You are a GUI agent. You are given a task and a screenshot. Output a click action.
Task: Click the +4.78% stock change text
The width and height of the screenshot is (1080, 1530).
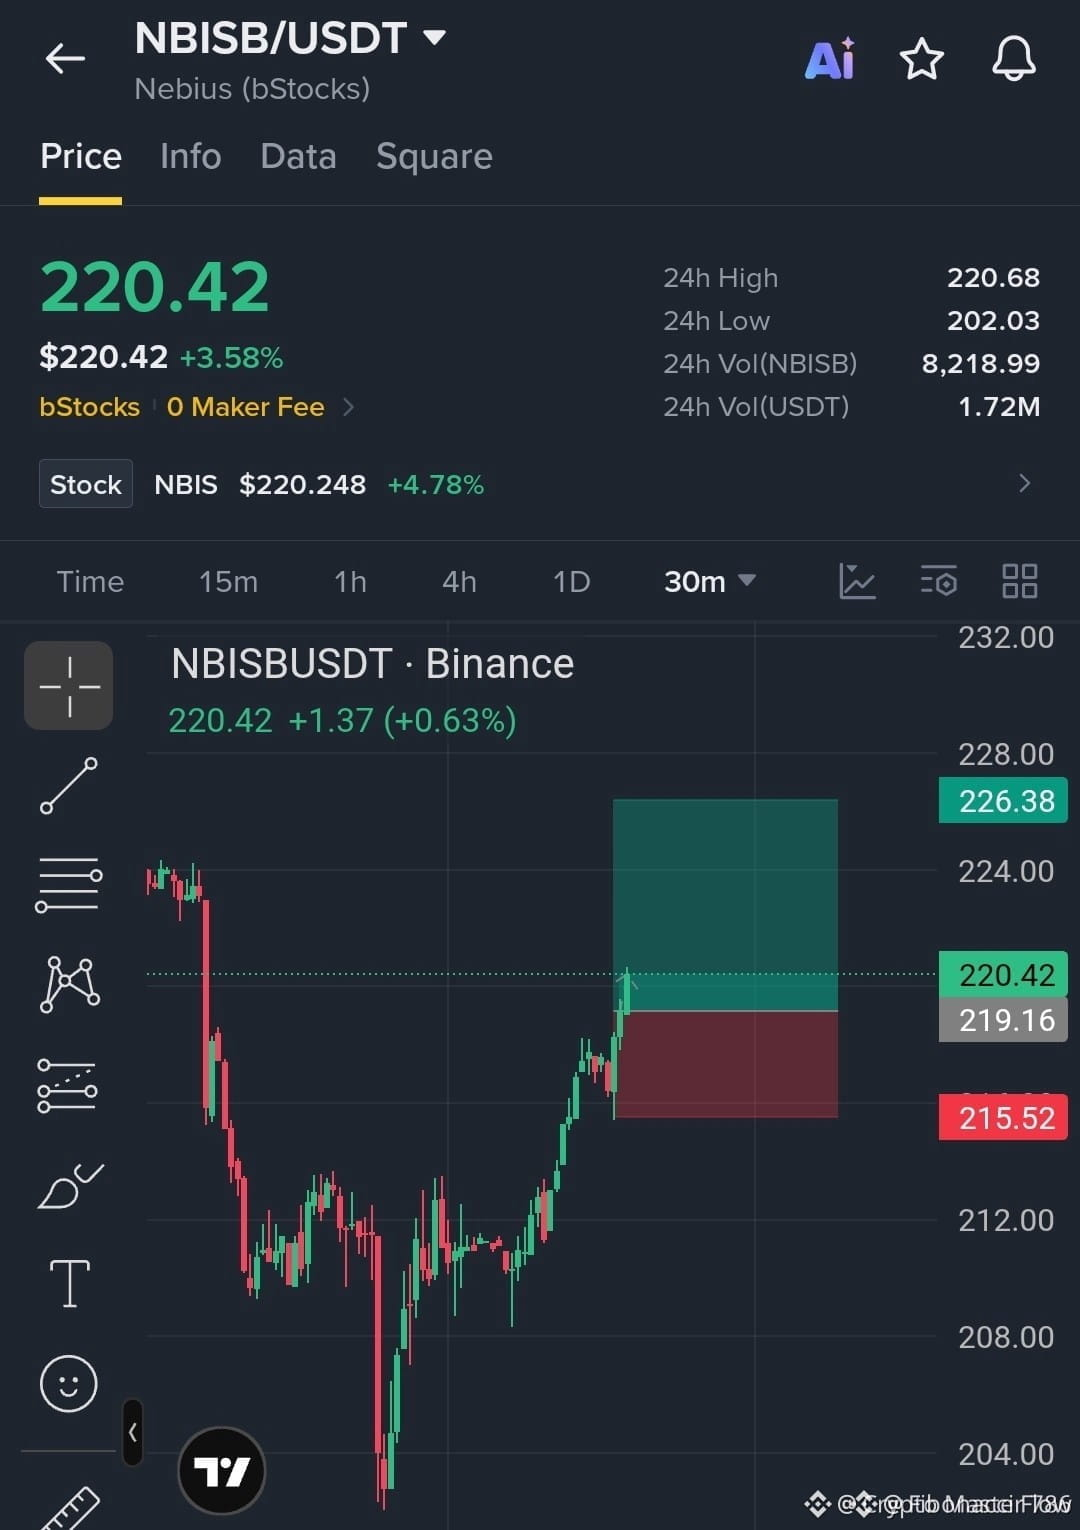click(x=435, y=485)
